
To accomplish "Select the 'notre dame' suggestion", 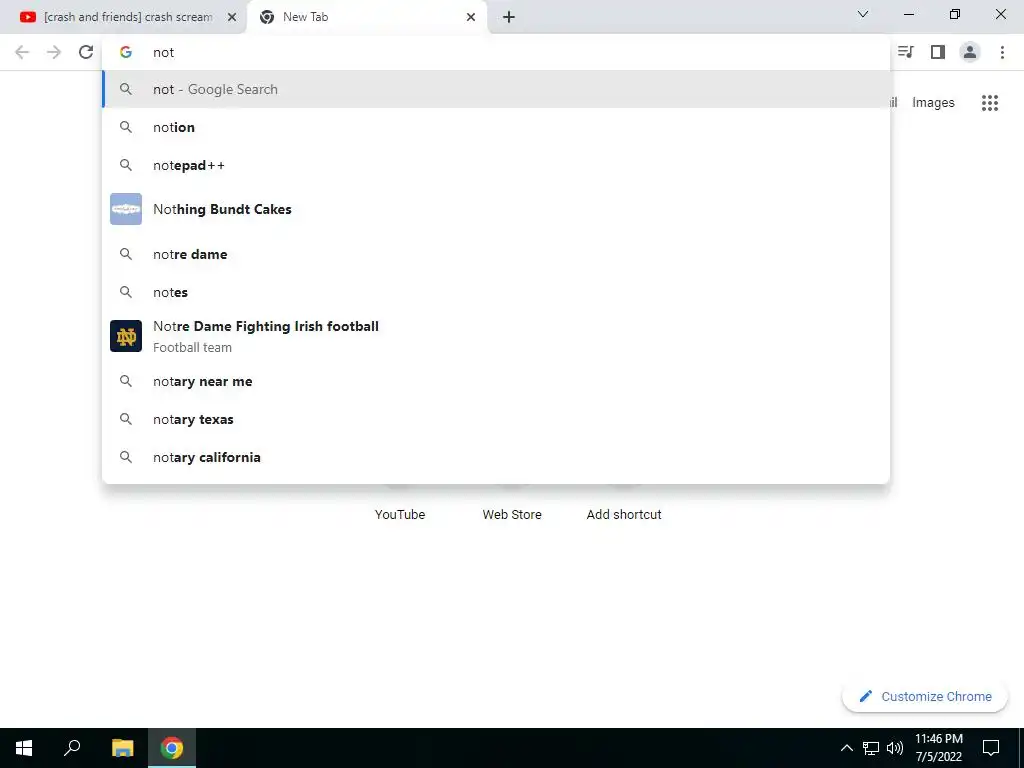I will click(x=496, y=254).
